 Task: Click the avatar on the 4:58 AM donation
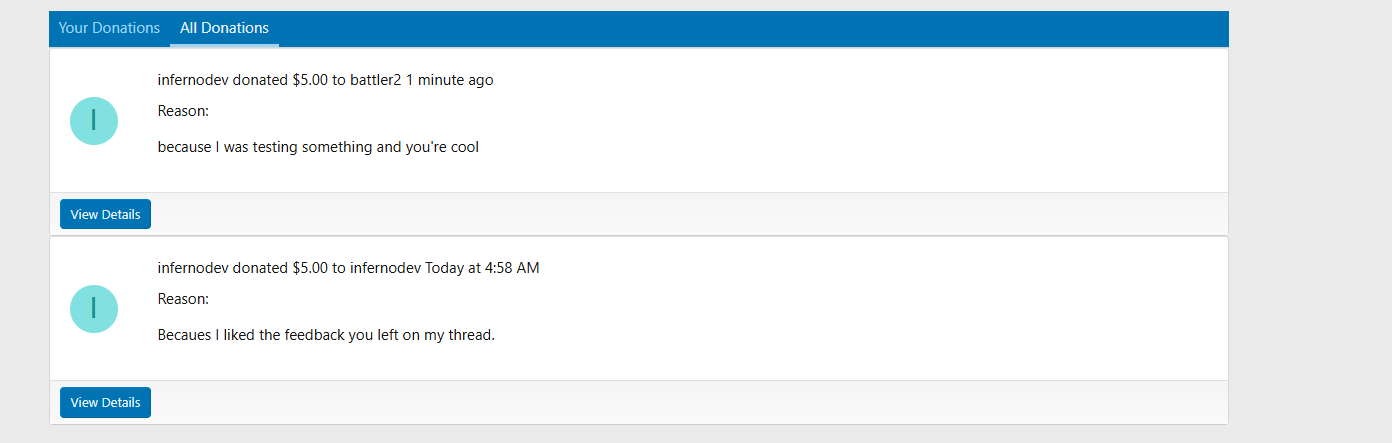click(94, 308)
